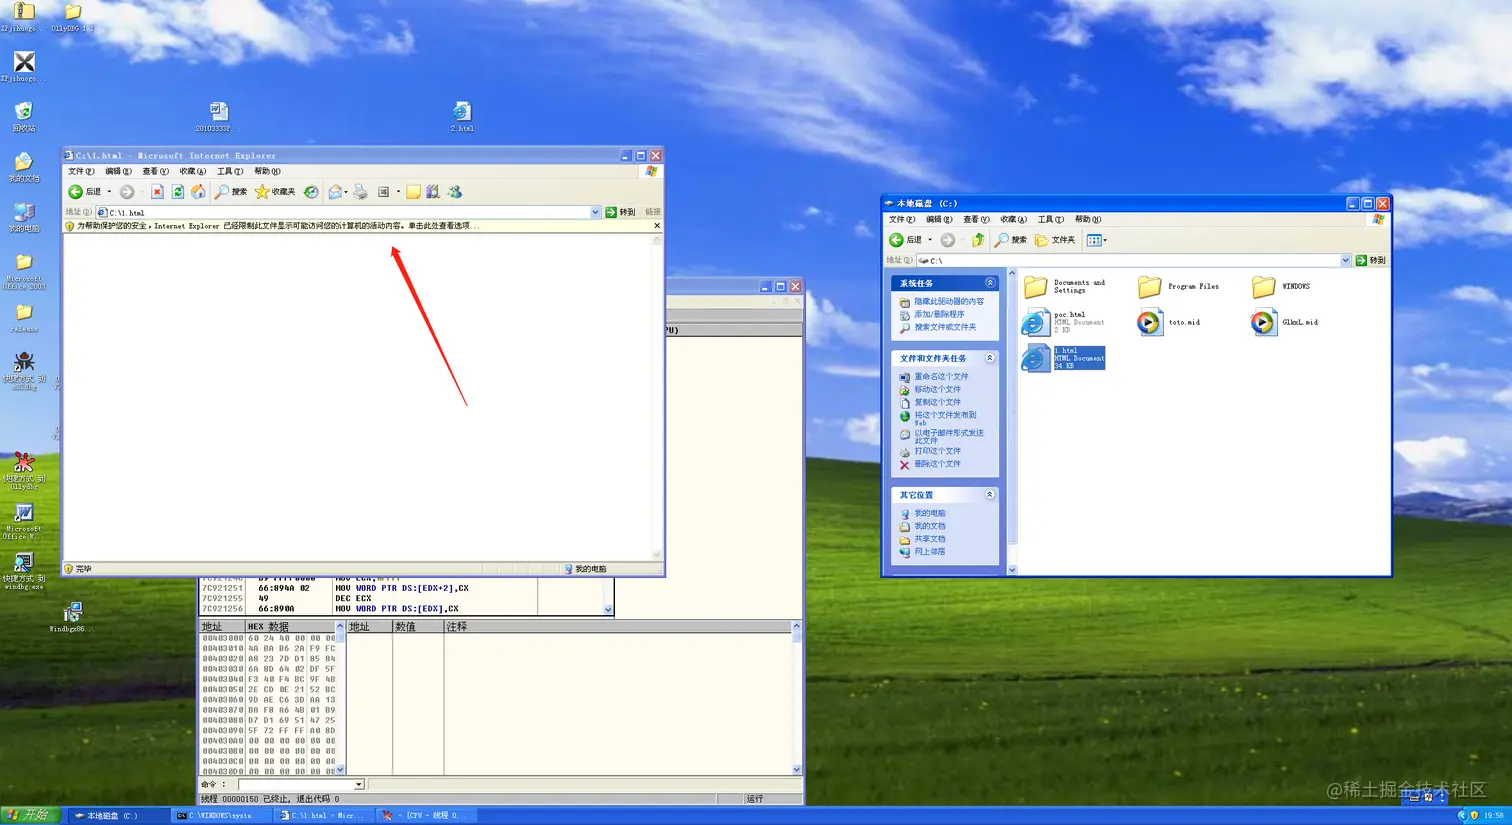Open the address dropdown in C: Explorer window

pos(1345,260)
